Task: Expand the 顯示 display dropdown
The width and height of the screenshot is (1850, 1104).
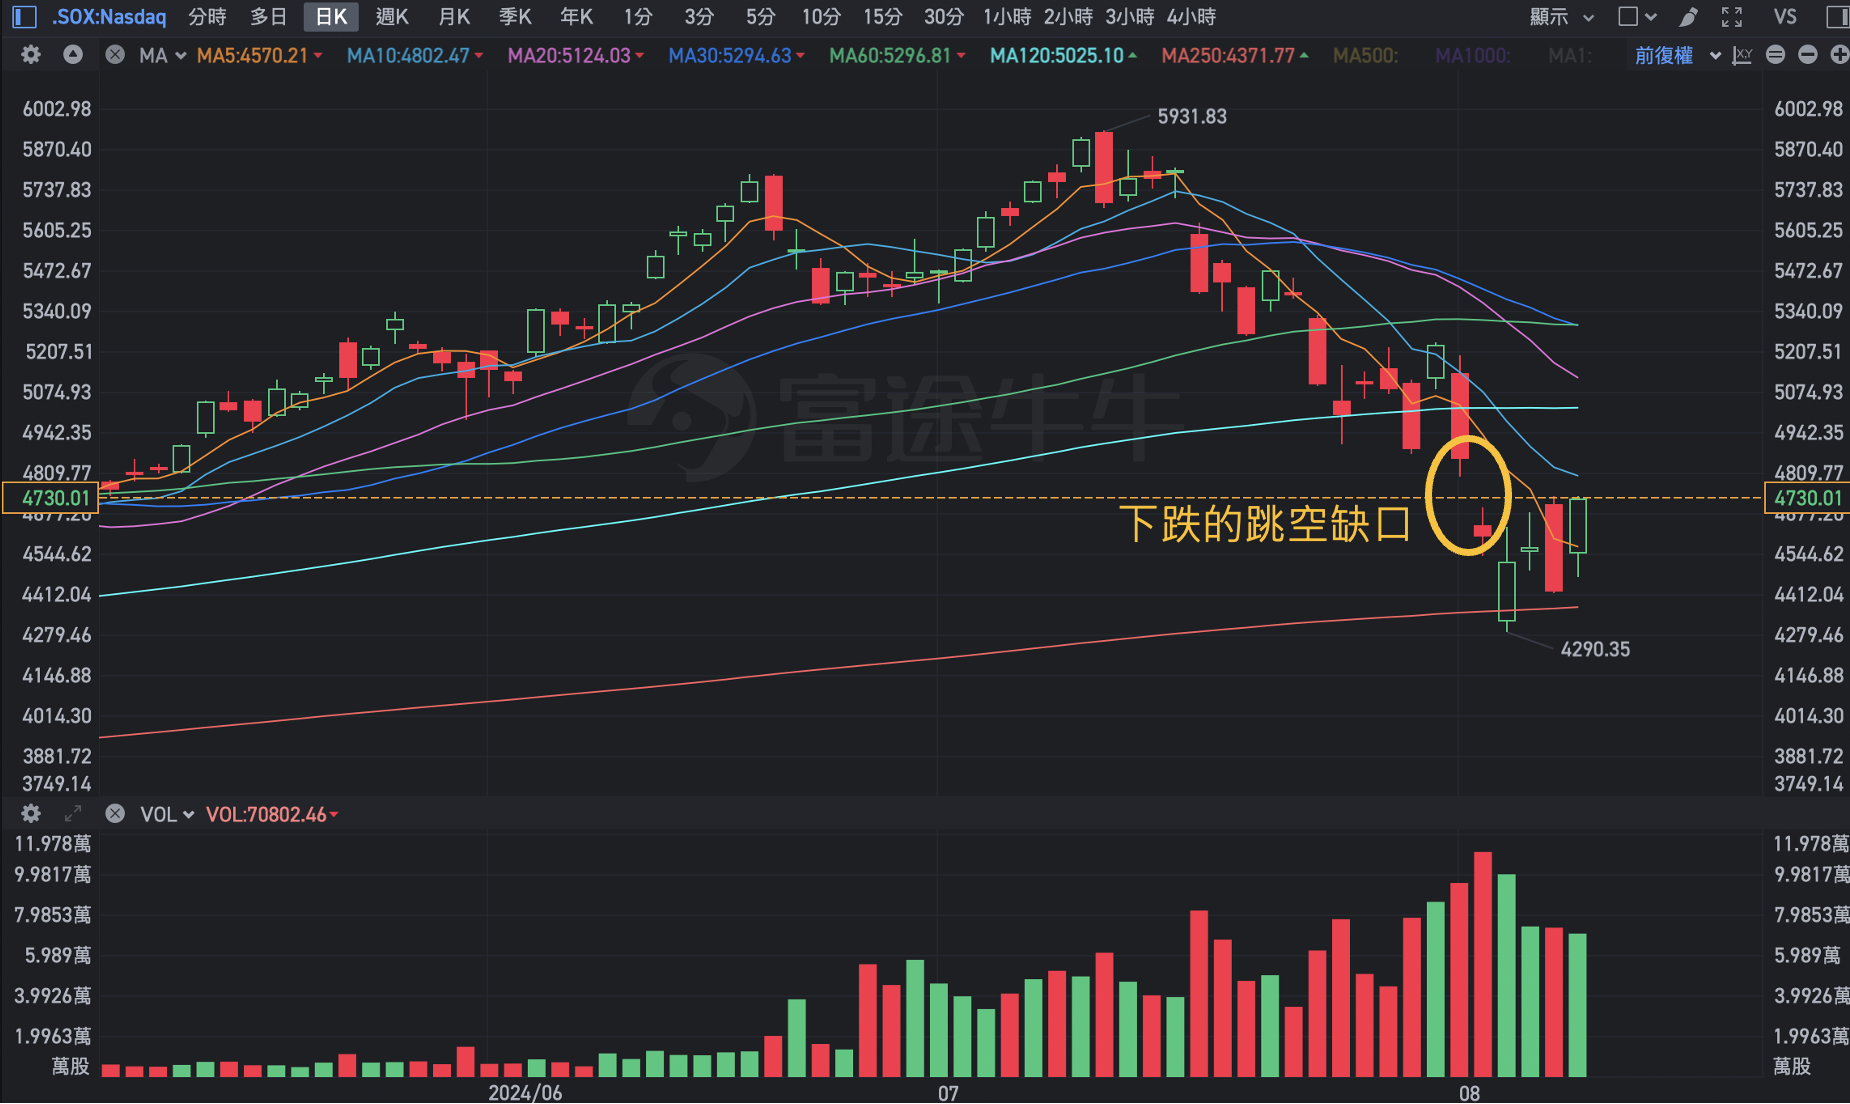Action: [1560, 17]
